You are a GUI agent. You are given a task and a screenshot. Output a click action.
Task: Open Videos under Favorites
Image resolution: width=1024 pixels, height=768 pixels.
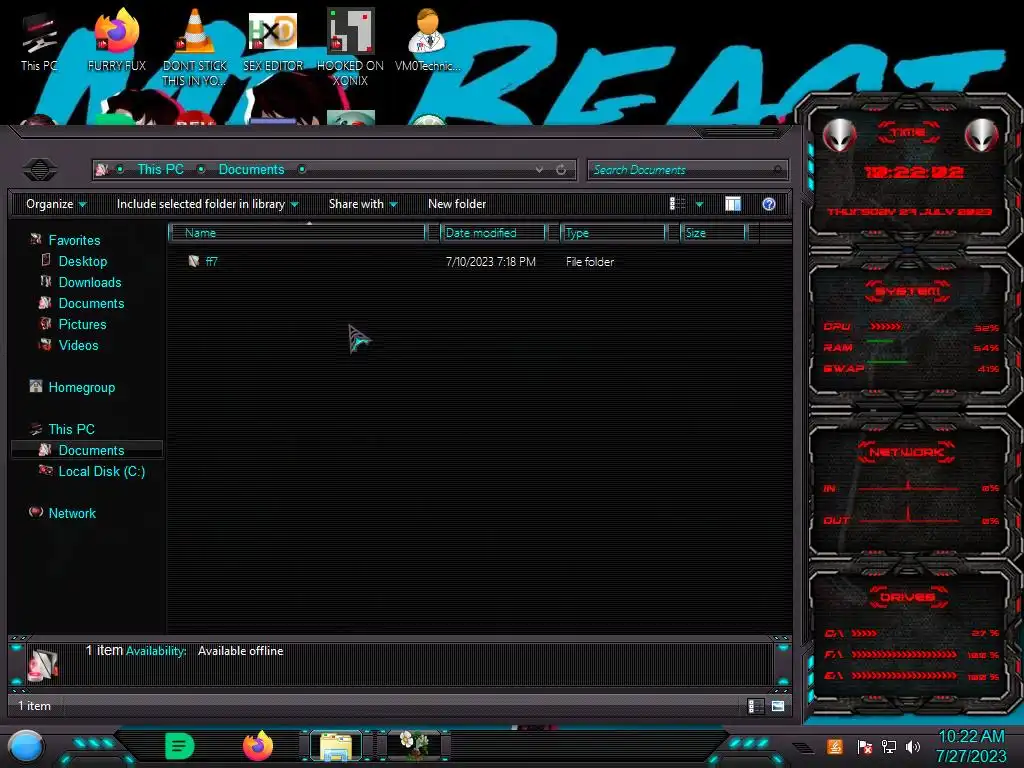[78, 345]
